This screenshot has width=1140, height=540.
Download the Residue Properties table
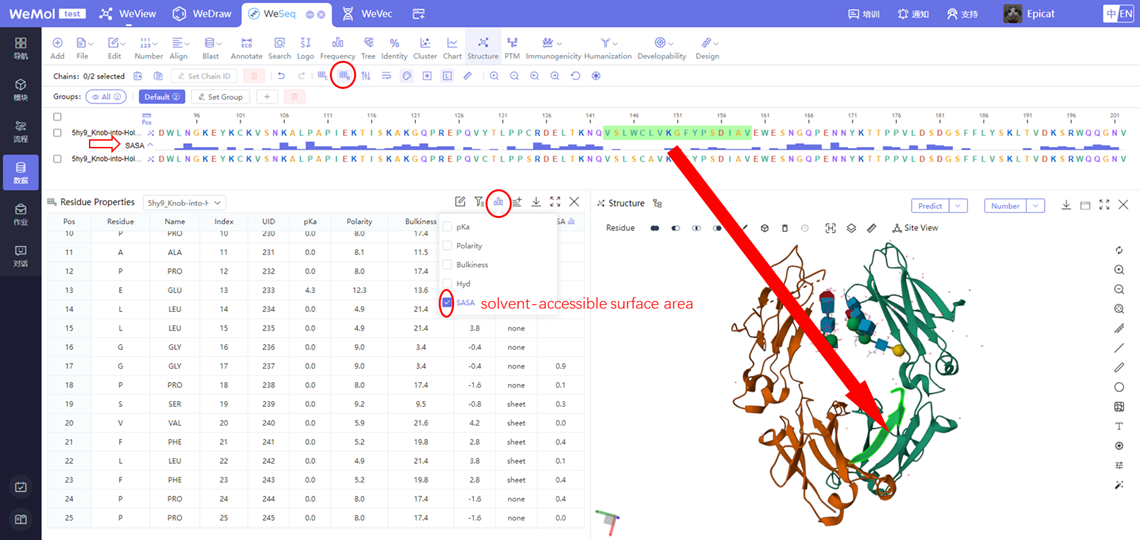point(536,202)
